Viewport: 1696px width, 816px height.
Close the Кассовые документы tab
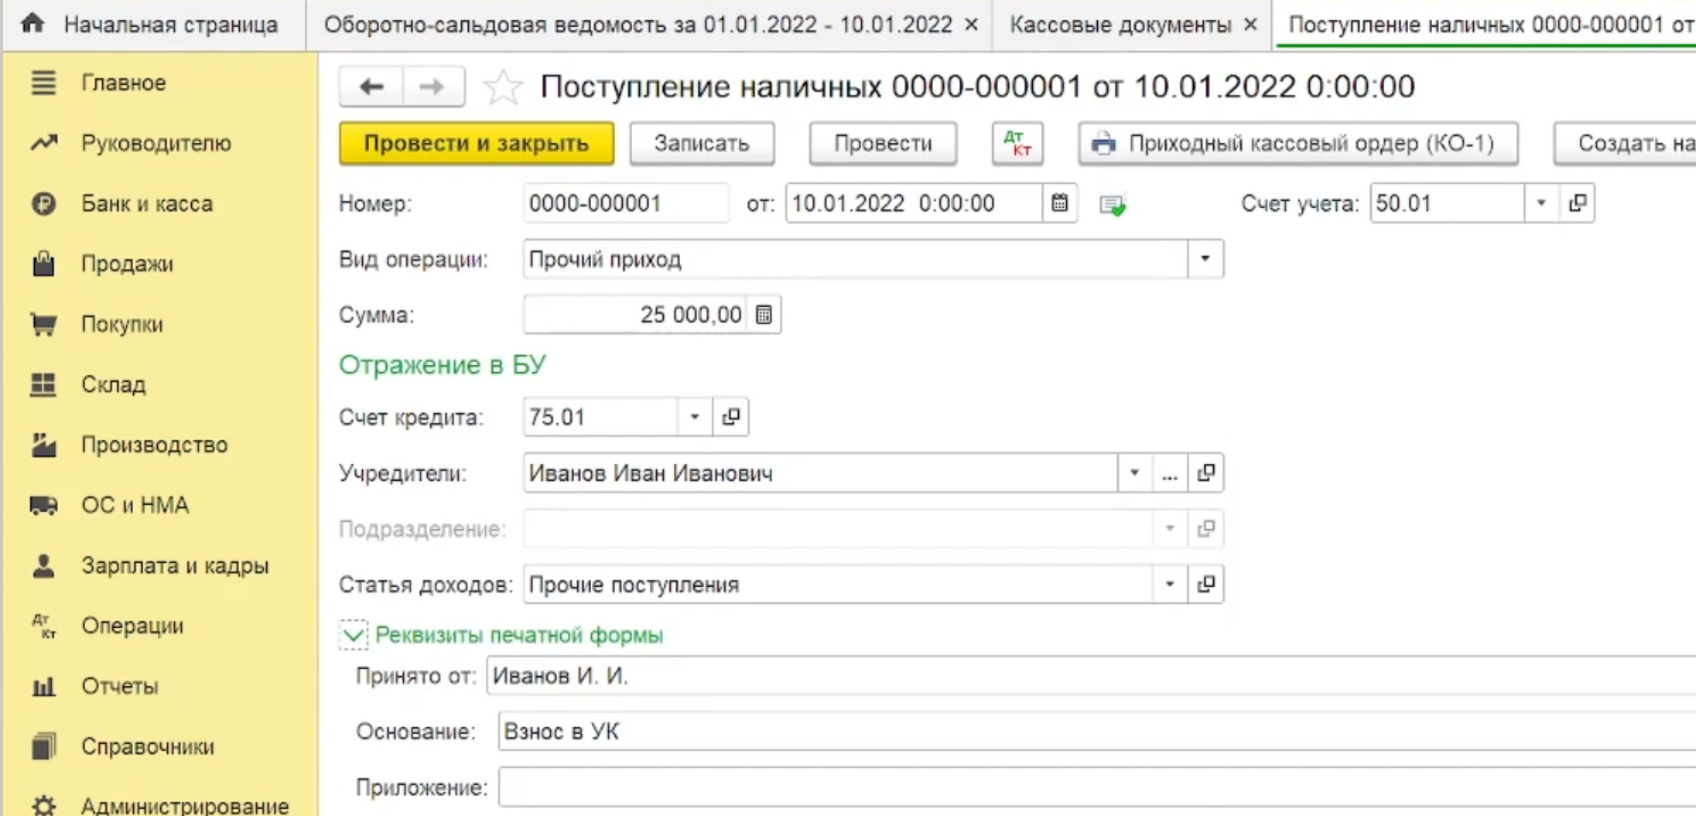click(1250, 25)
